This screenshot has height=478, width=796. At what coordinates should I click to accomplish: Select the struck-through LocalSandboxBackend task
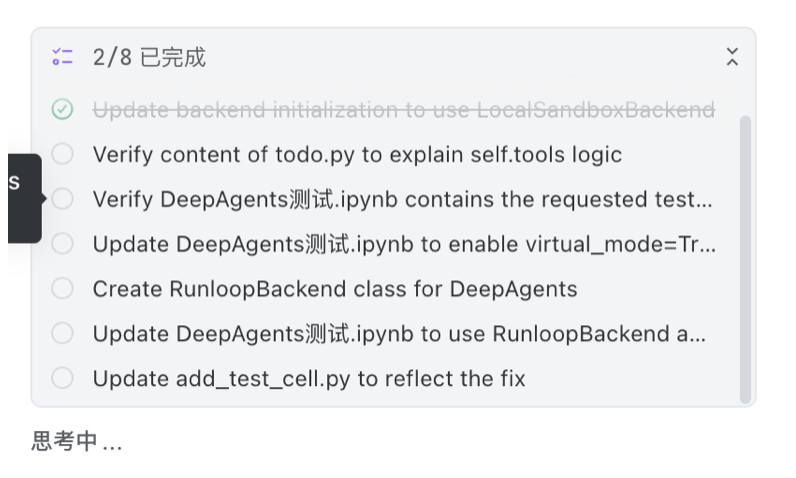coord(403,109)
